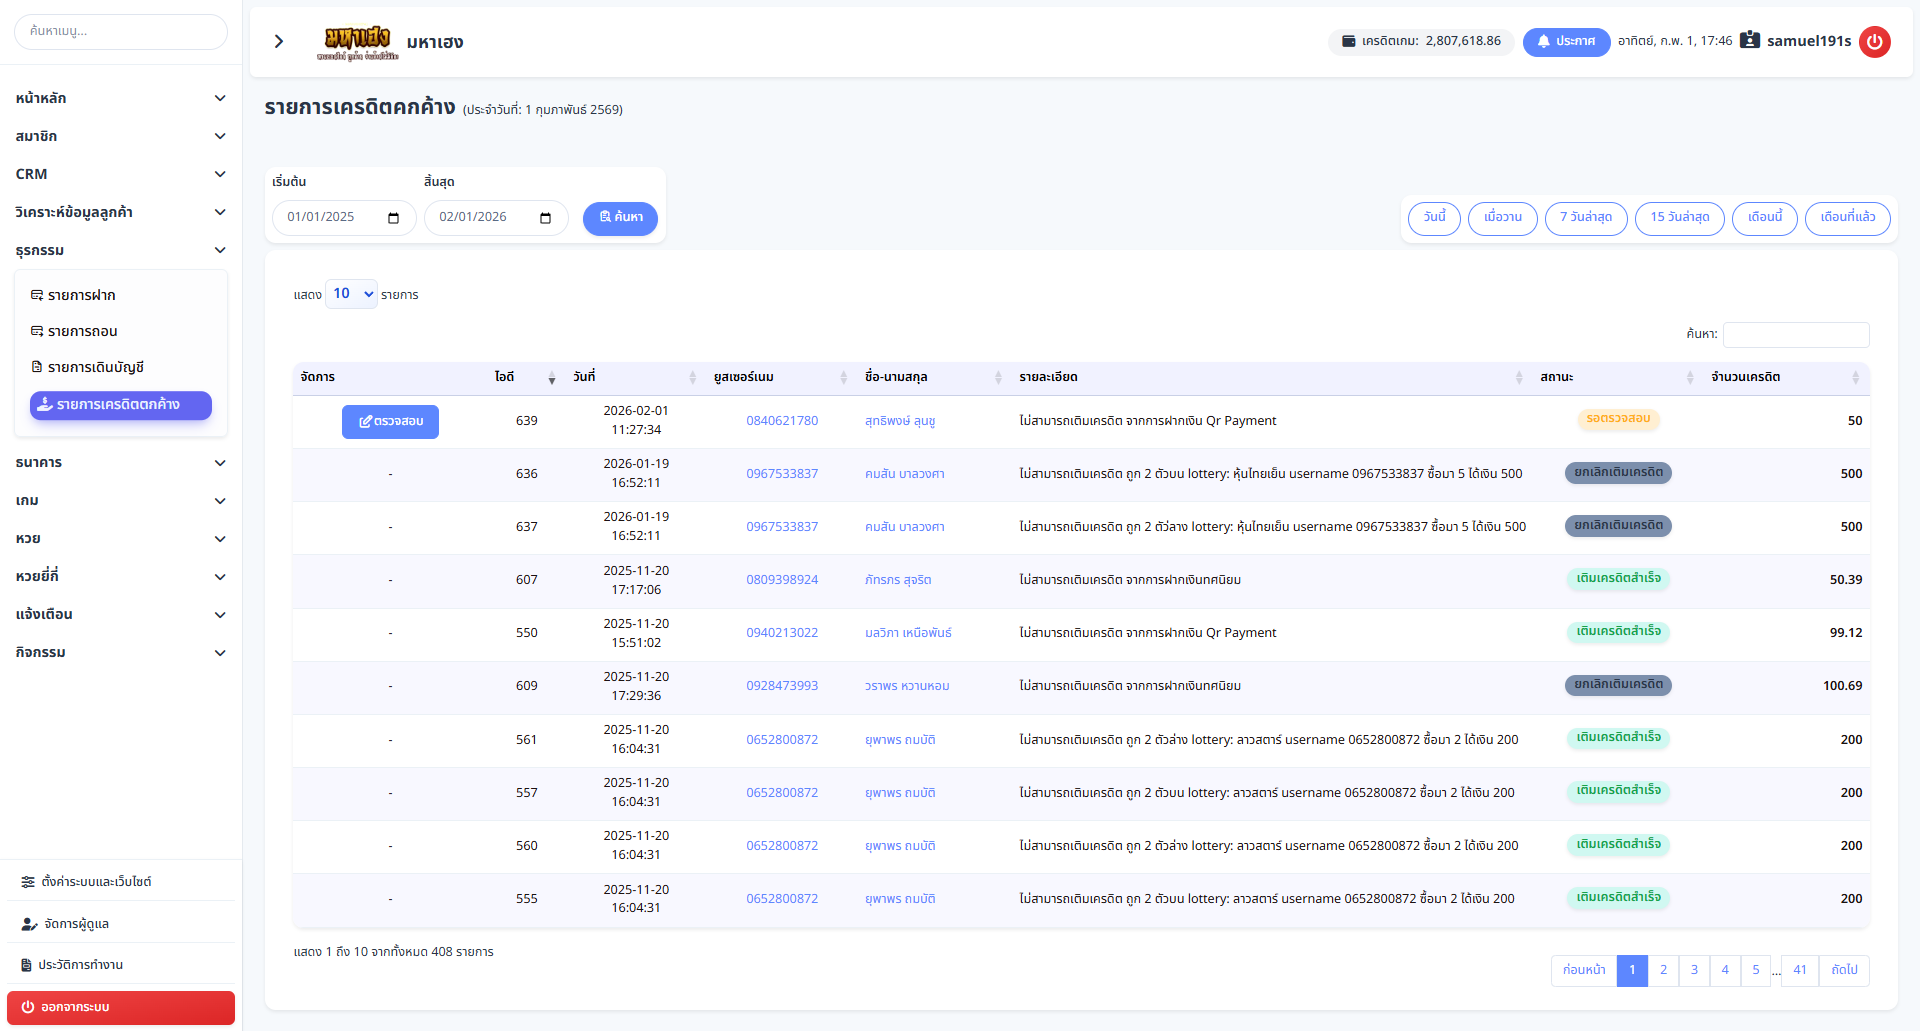Select รายการฝาก in the sidebar submenu
This screenshot has height=1031, width=1920.
click(x=82, y=296)
